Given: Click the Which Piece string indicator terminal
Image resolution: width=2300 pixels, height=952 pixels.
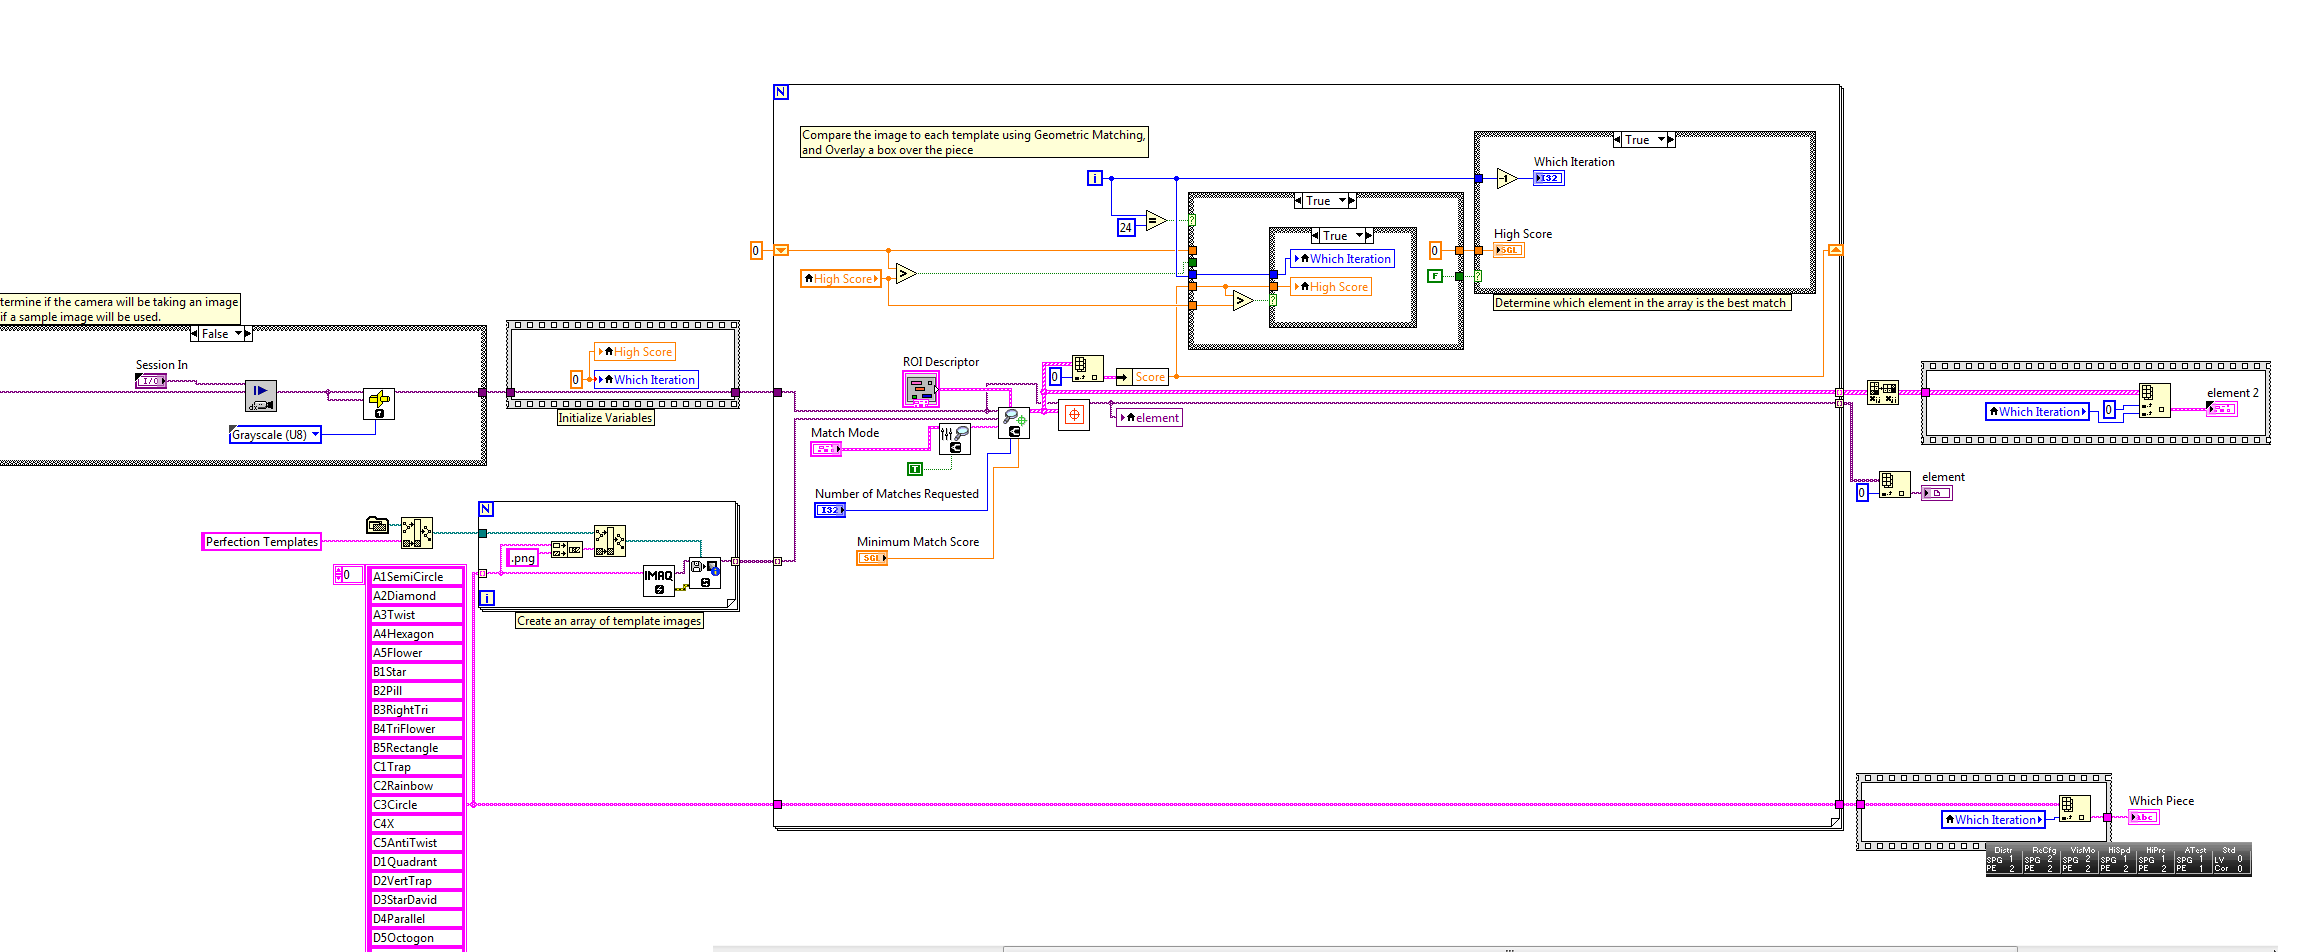Looking at the screenshot, I should coord(2144,817).
